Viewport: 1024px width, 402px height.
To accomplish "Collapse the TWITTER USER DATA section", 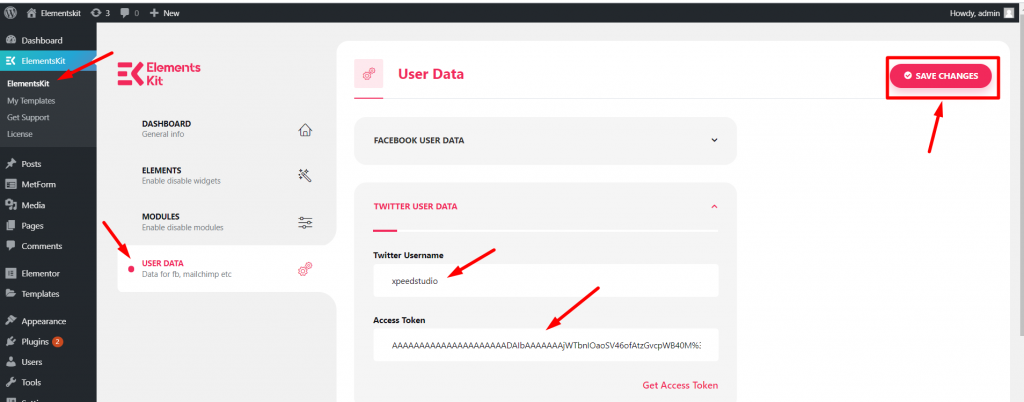I will point(545,206).
